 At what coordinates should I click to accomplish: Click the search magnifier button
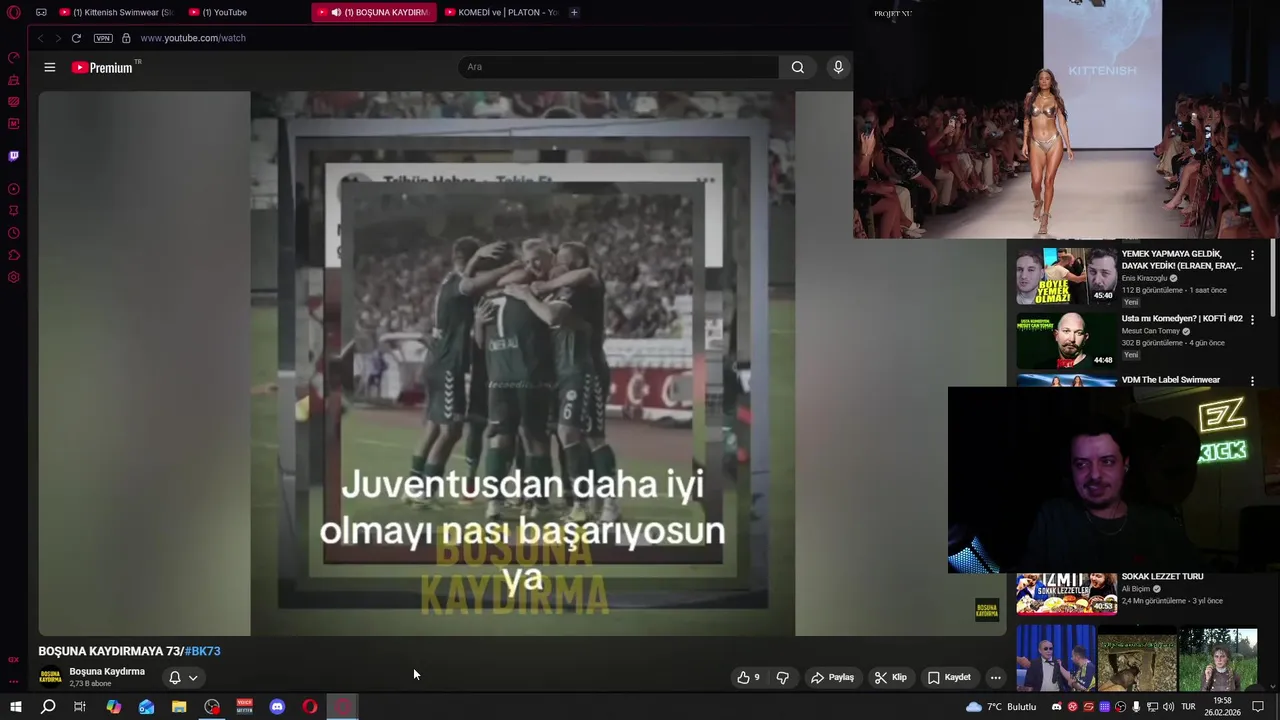[798, 67]
